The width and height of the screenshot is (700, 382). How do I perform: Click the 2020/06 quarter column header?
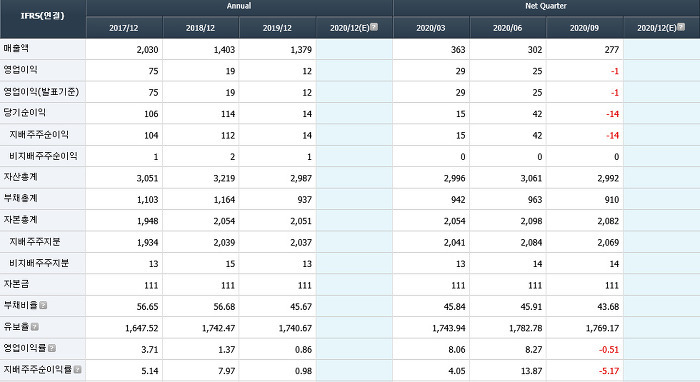click(x=508, y=28)
